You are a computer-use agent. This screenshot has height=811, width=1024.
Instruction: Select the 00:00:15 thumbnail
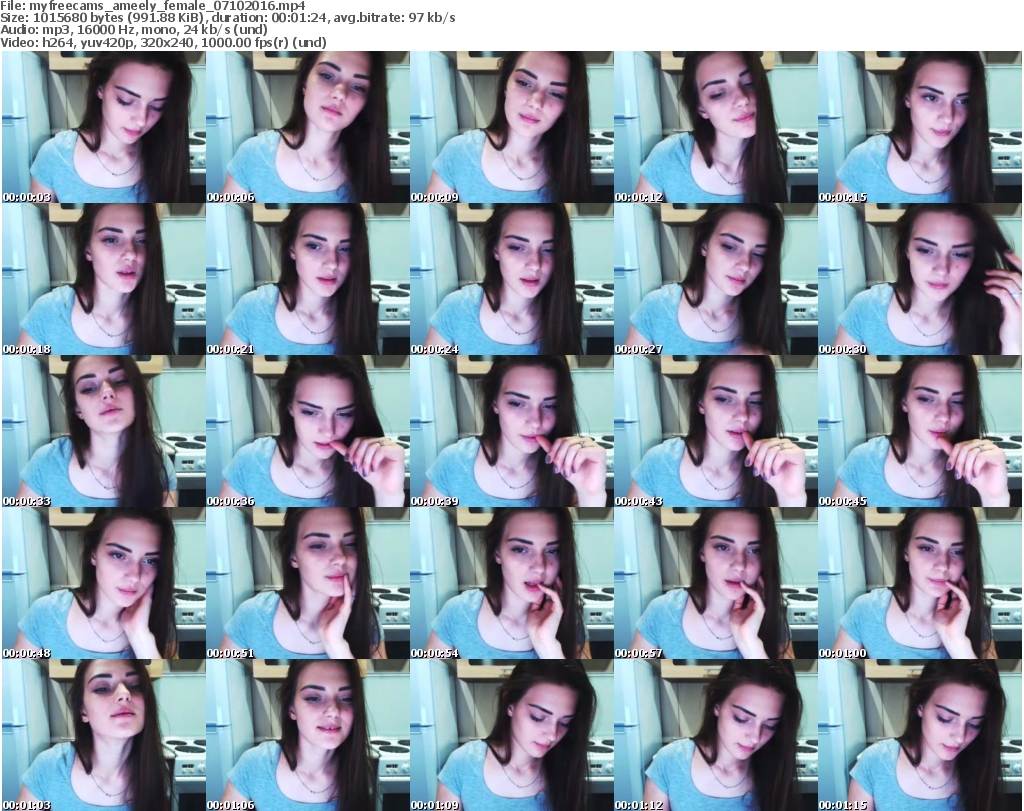click(920, 127)
